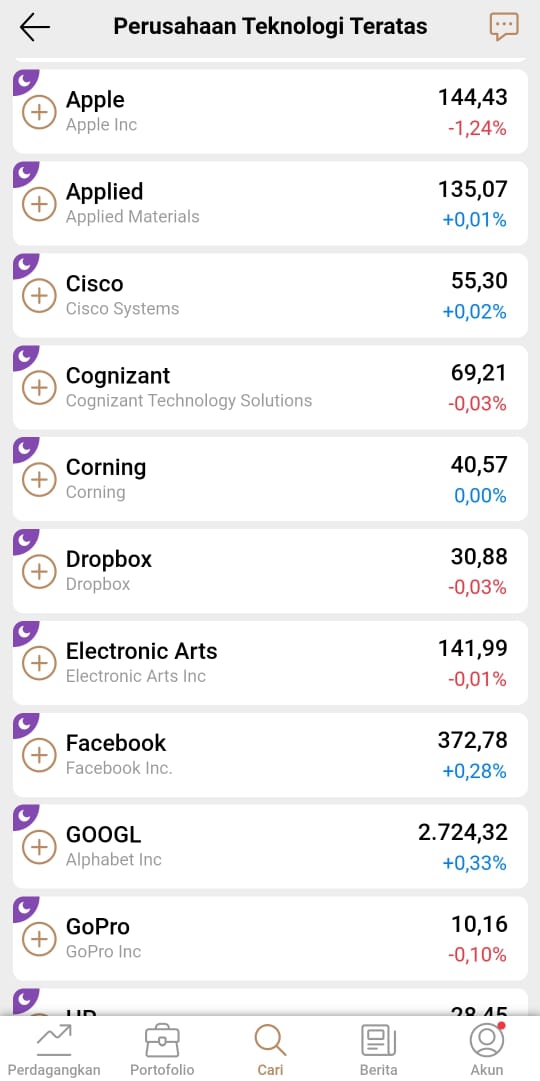This screenshot has width=540, height=1081.
Task: Add Apple with the plus icon
Action: (39, 112)
